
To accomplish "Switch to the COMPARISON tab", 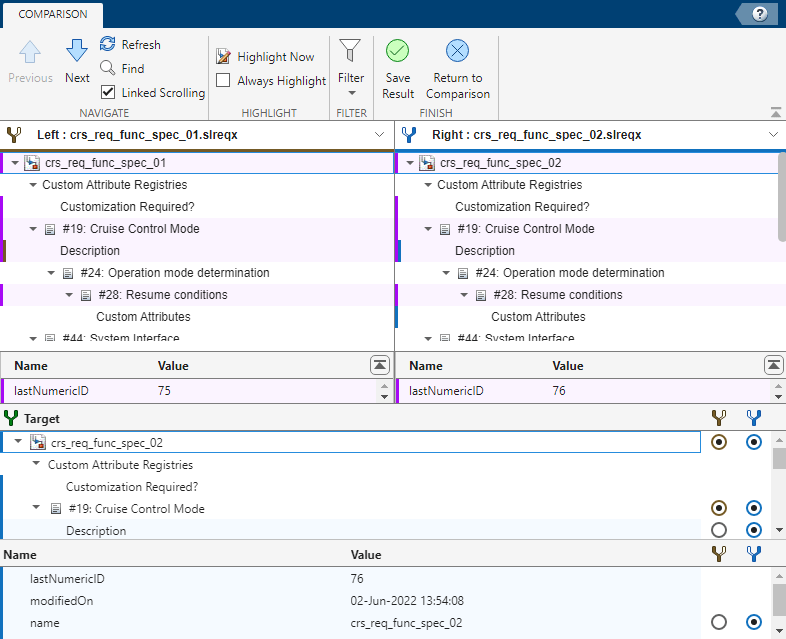I will (53, 14).
